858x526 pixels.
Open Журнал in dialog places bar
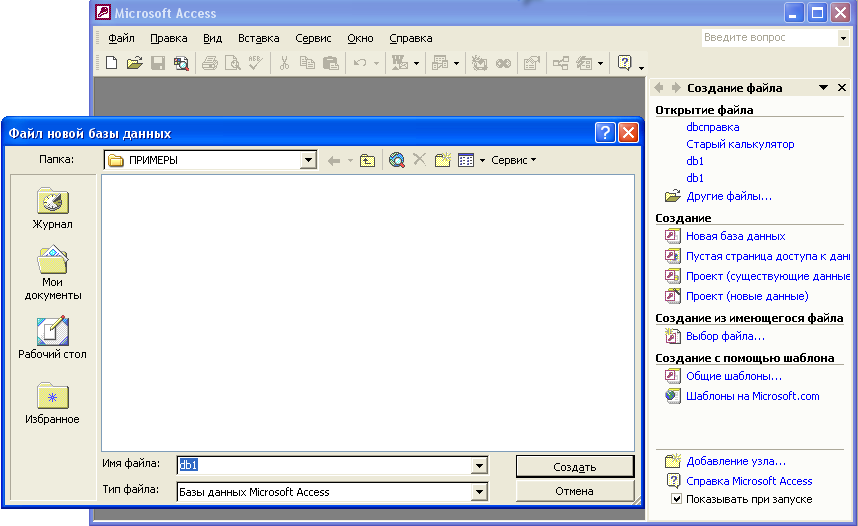tap(53, 209)
